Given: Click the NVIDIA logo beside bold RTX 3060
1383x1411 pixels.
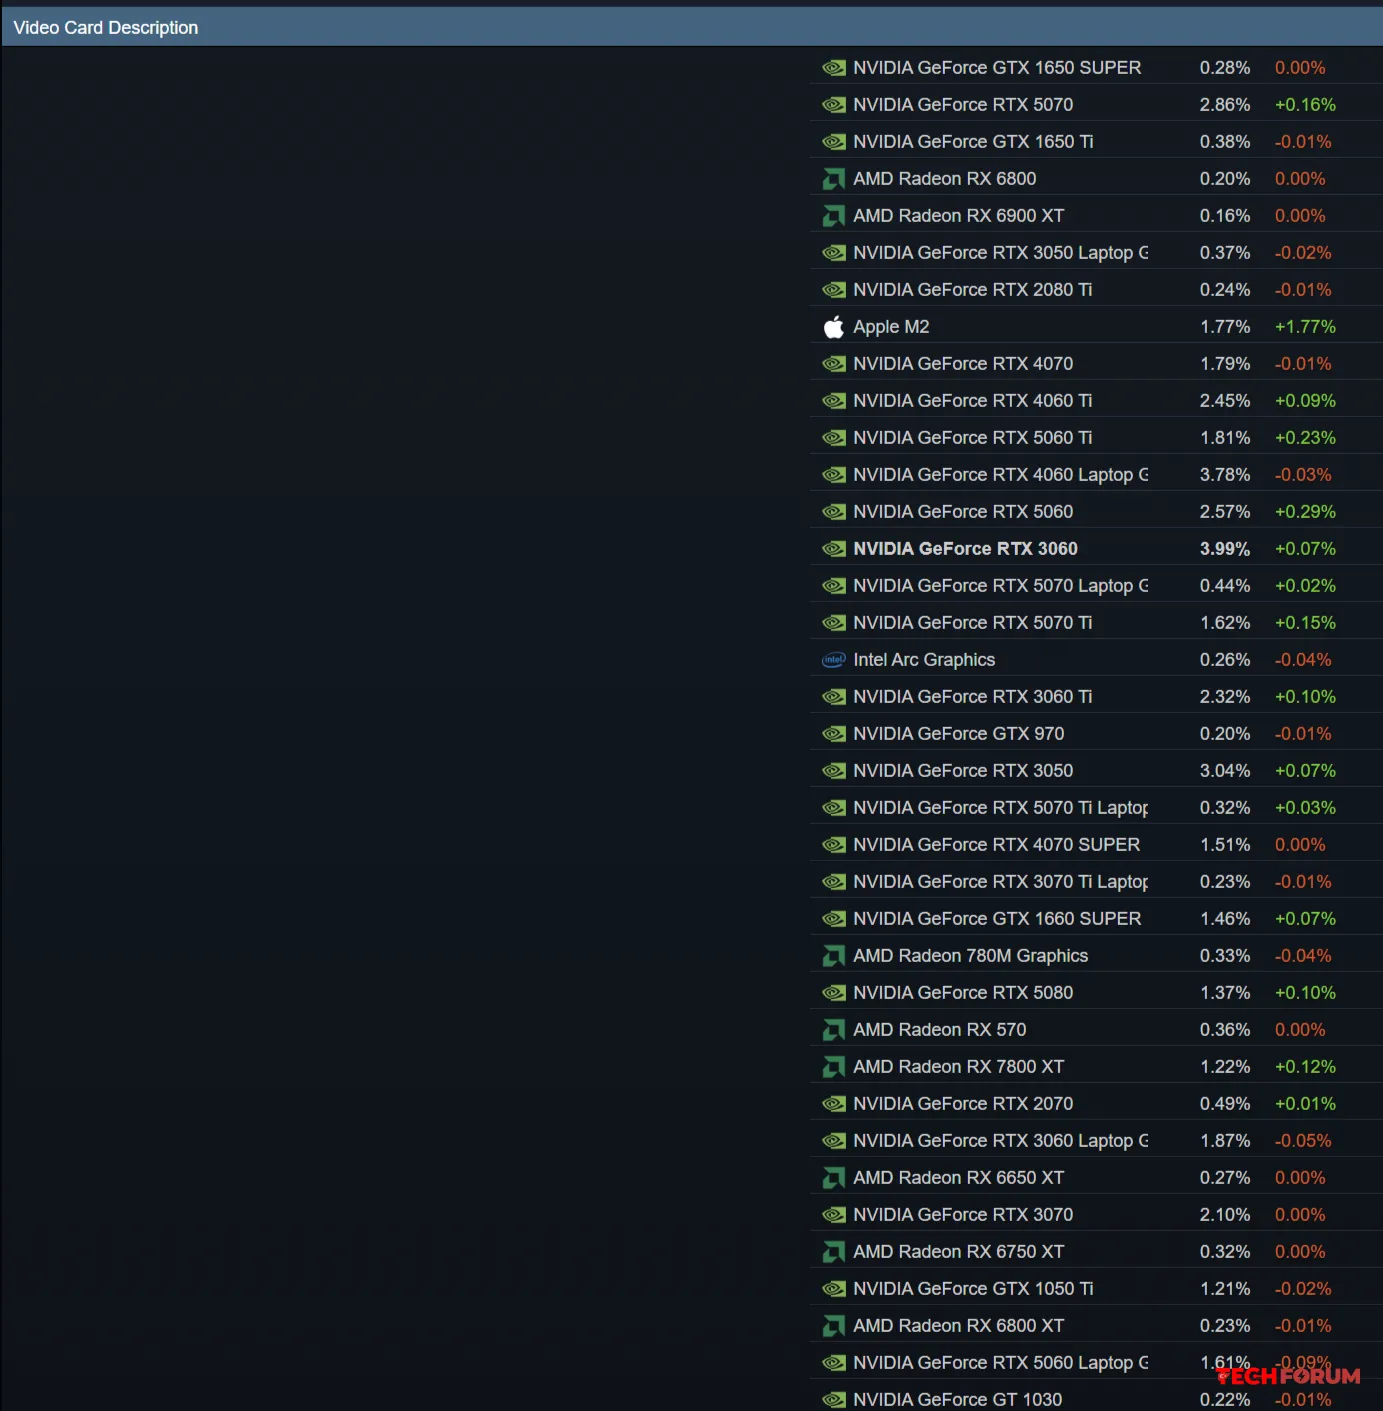Looking at the screenshot, I should tap(833, 549).
